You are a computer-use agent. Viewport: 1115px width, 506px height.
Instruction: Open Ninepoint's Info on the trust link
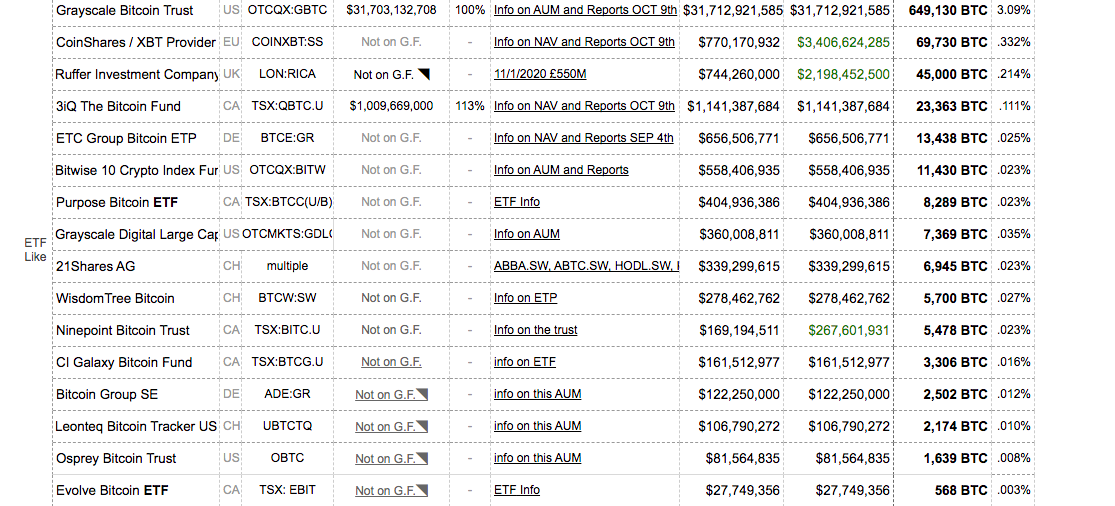pyautogui.click(x=535, y=330)
